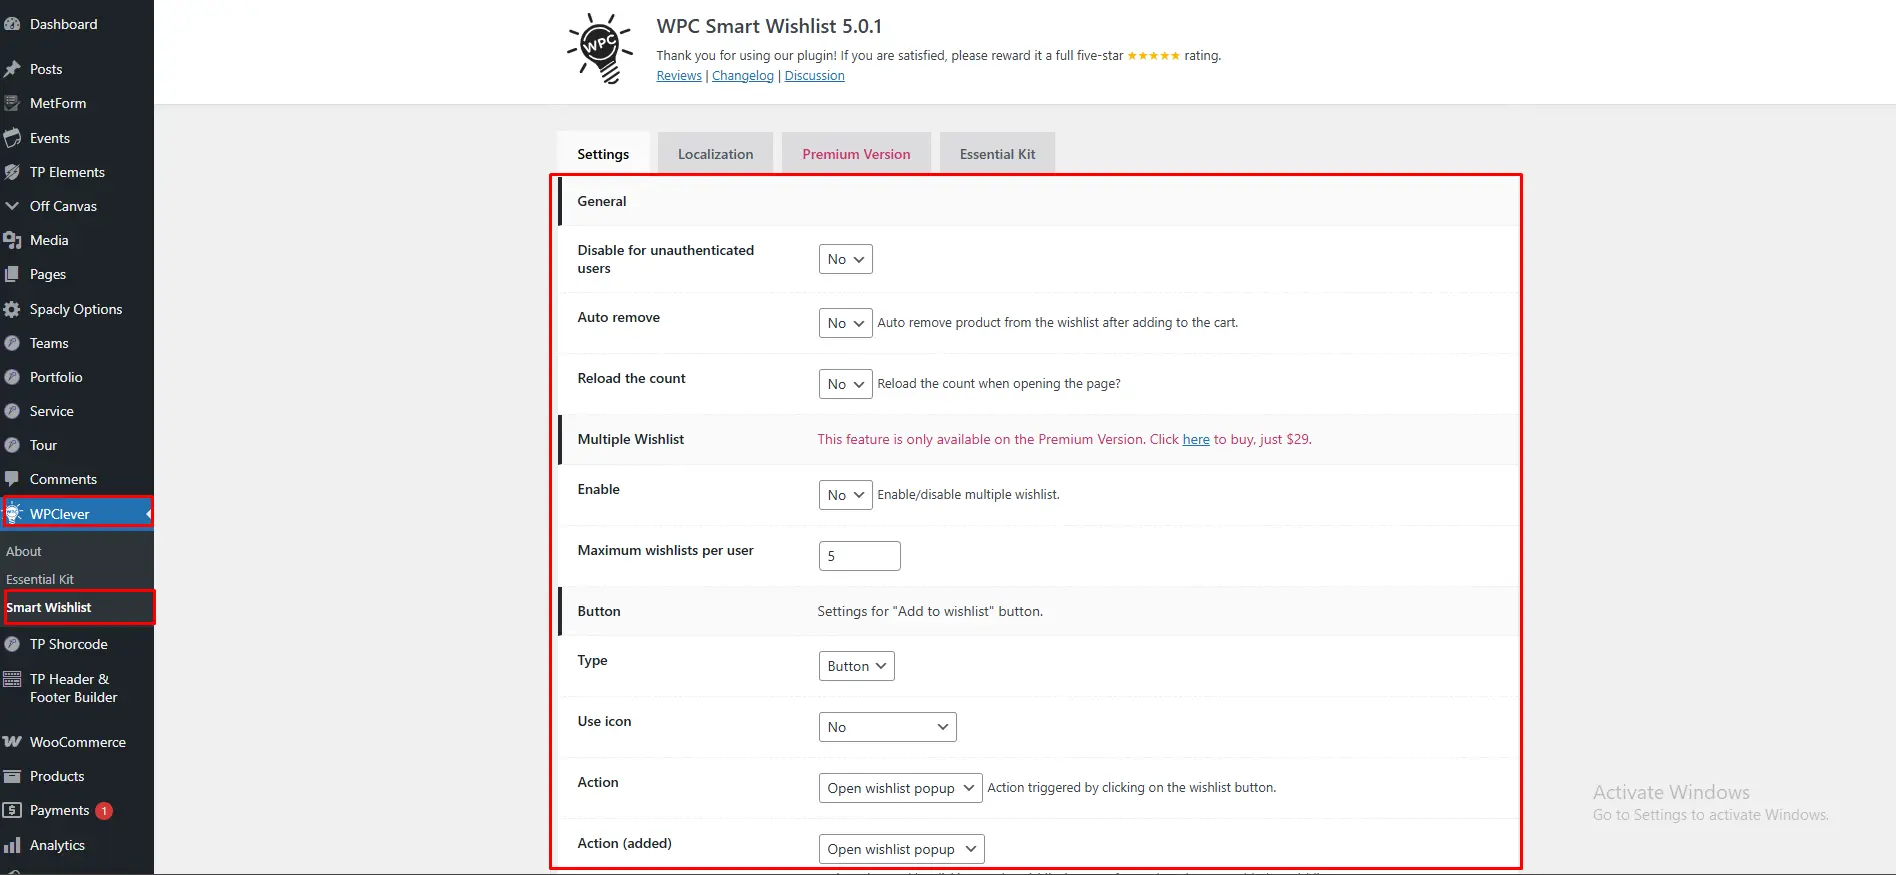Open the Reload the count dropdown
1896x875 pixels.
point(845,384)
